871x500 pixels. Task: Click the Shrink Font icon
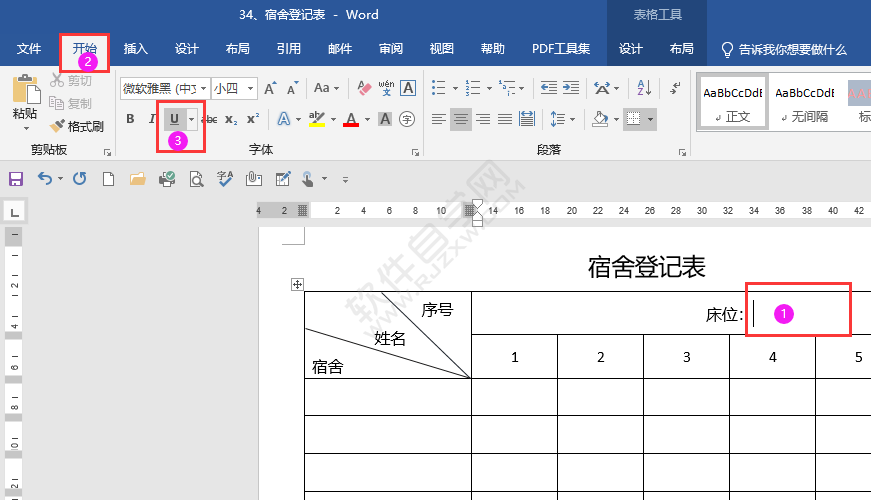click(x=292, y=88)
